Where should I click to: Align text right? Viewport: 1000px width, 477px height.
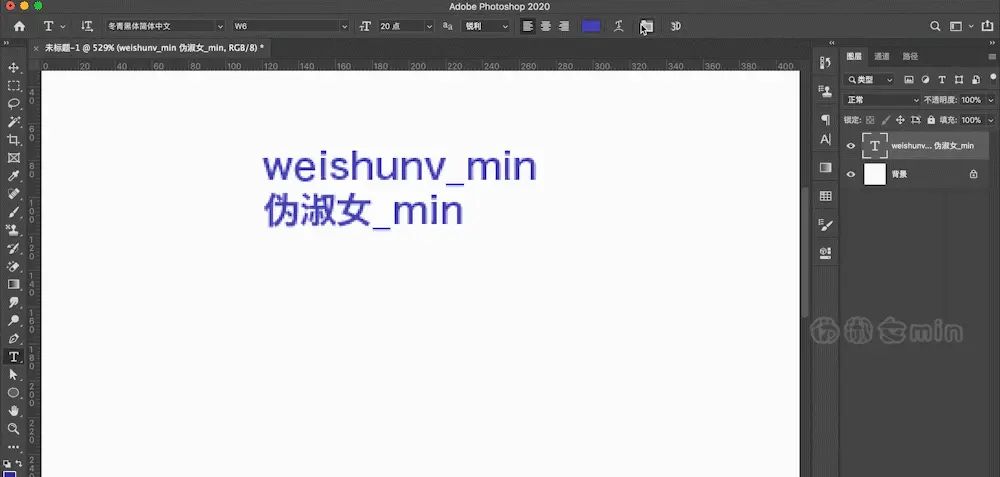[564, 26]
